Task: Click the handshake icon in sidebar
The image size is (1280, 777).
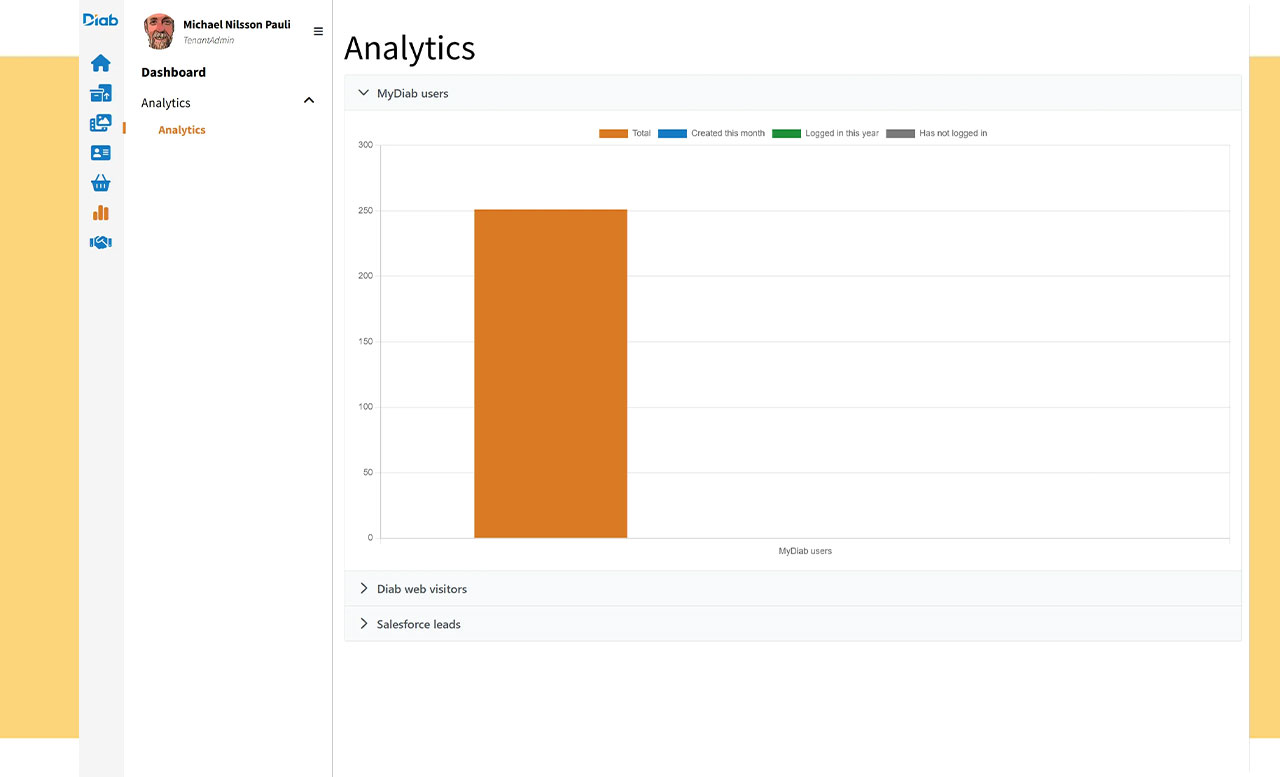Action: pyautogui.click(x=100, y=242)
